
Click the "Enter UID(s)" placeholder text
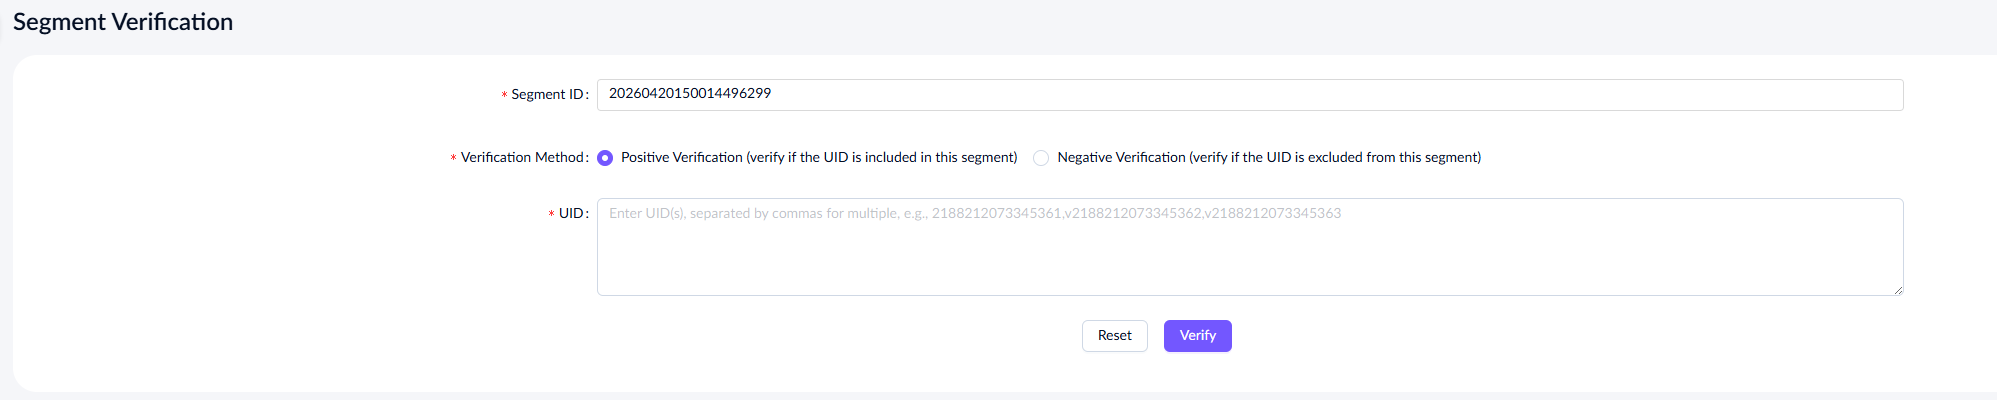click(646, 214)
